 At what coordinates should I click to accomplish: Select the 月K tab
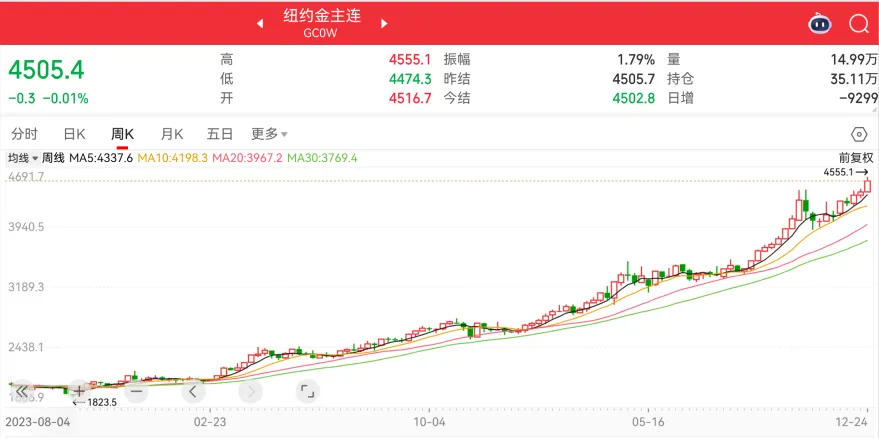point(172,134)
